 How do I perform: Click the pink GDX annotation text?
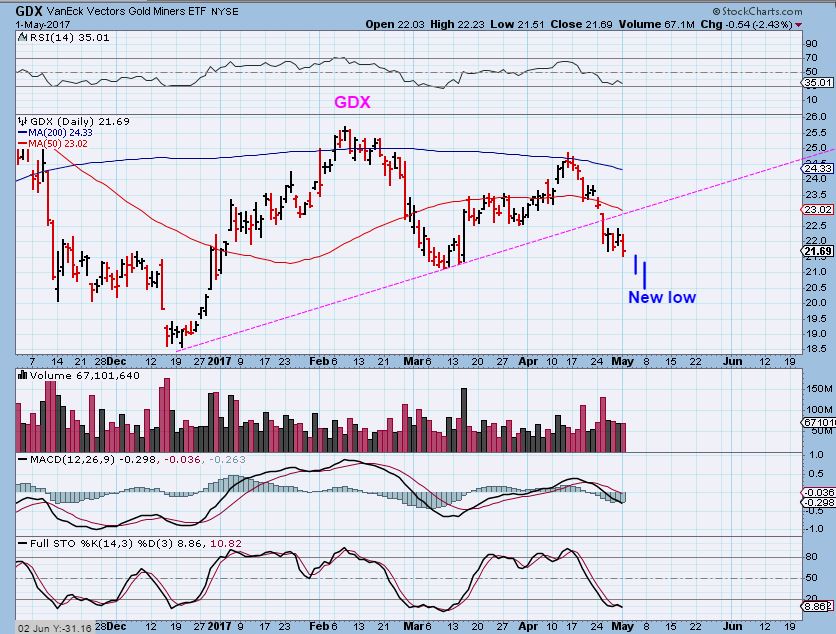pyautogui.click(x=352, y=102)
